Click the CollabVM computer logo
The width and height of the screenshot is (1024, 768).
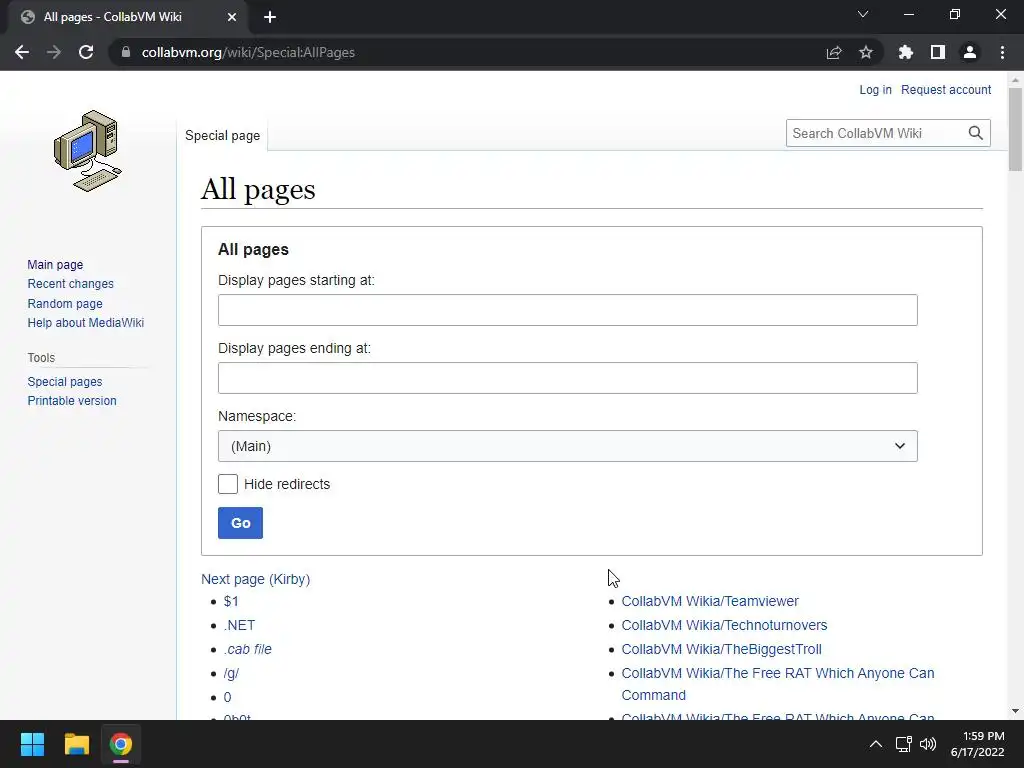tap(87, 150)
